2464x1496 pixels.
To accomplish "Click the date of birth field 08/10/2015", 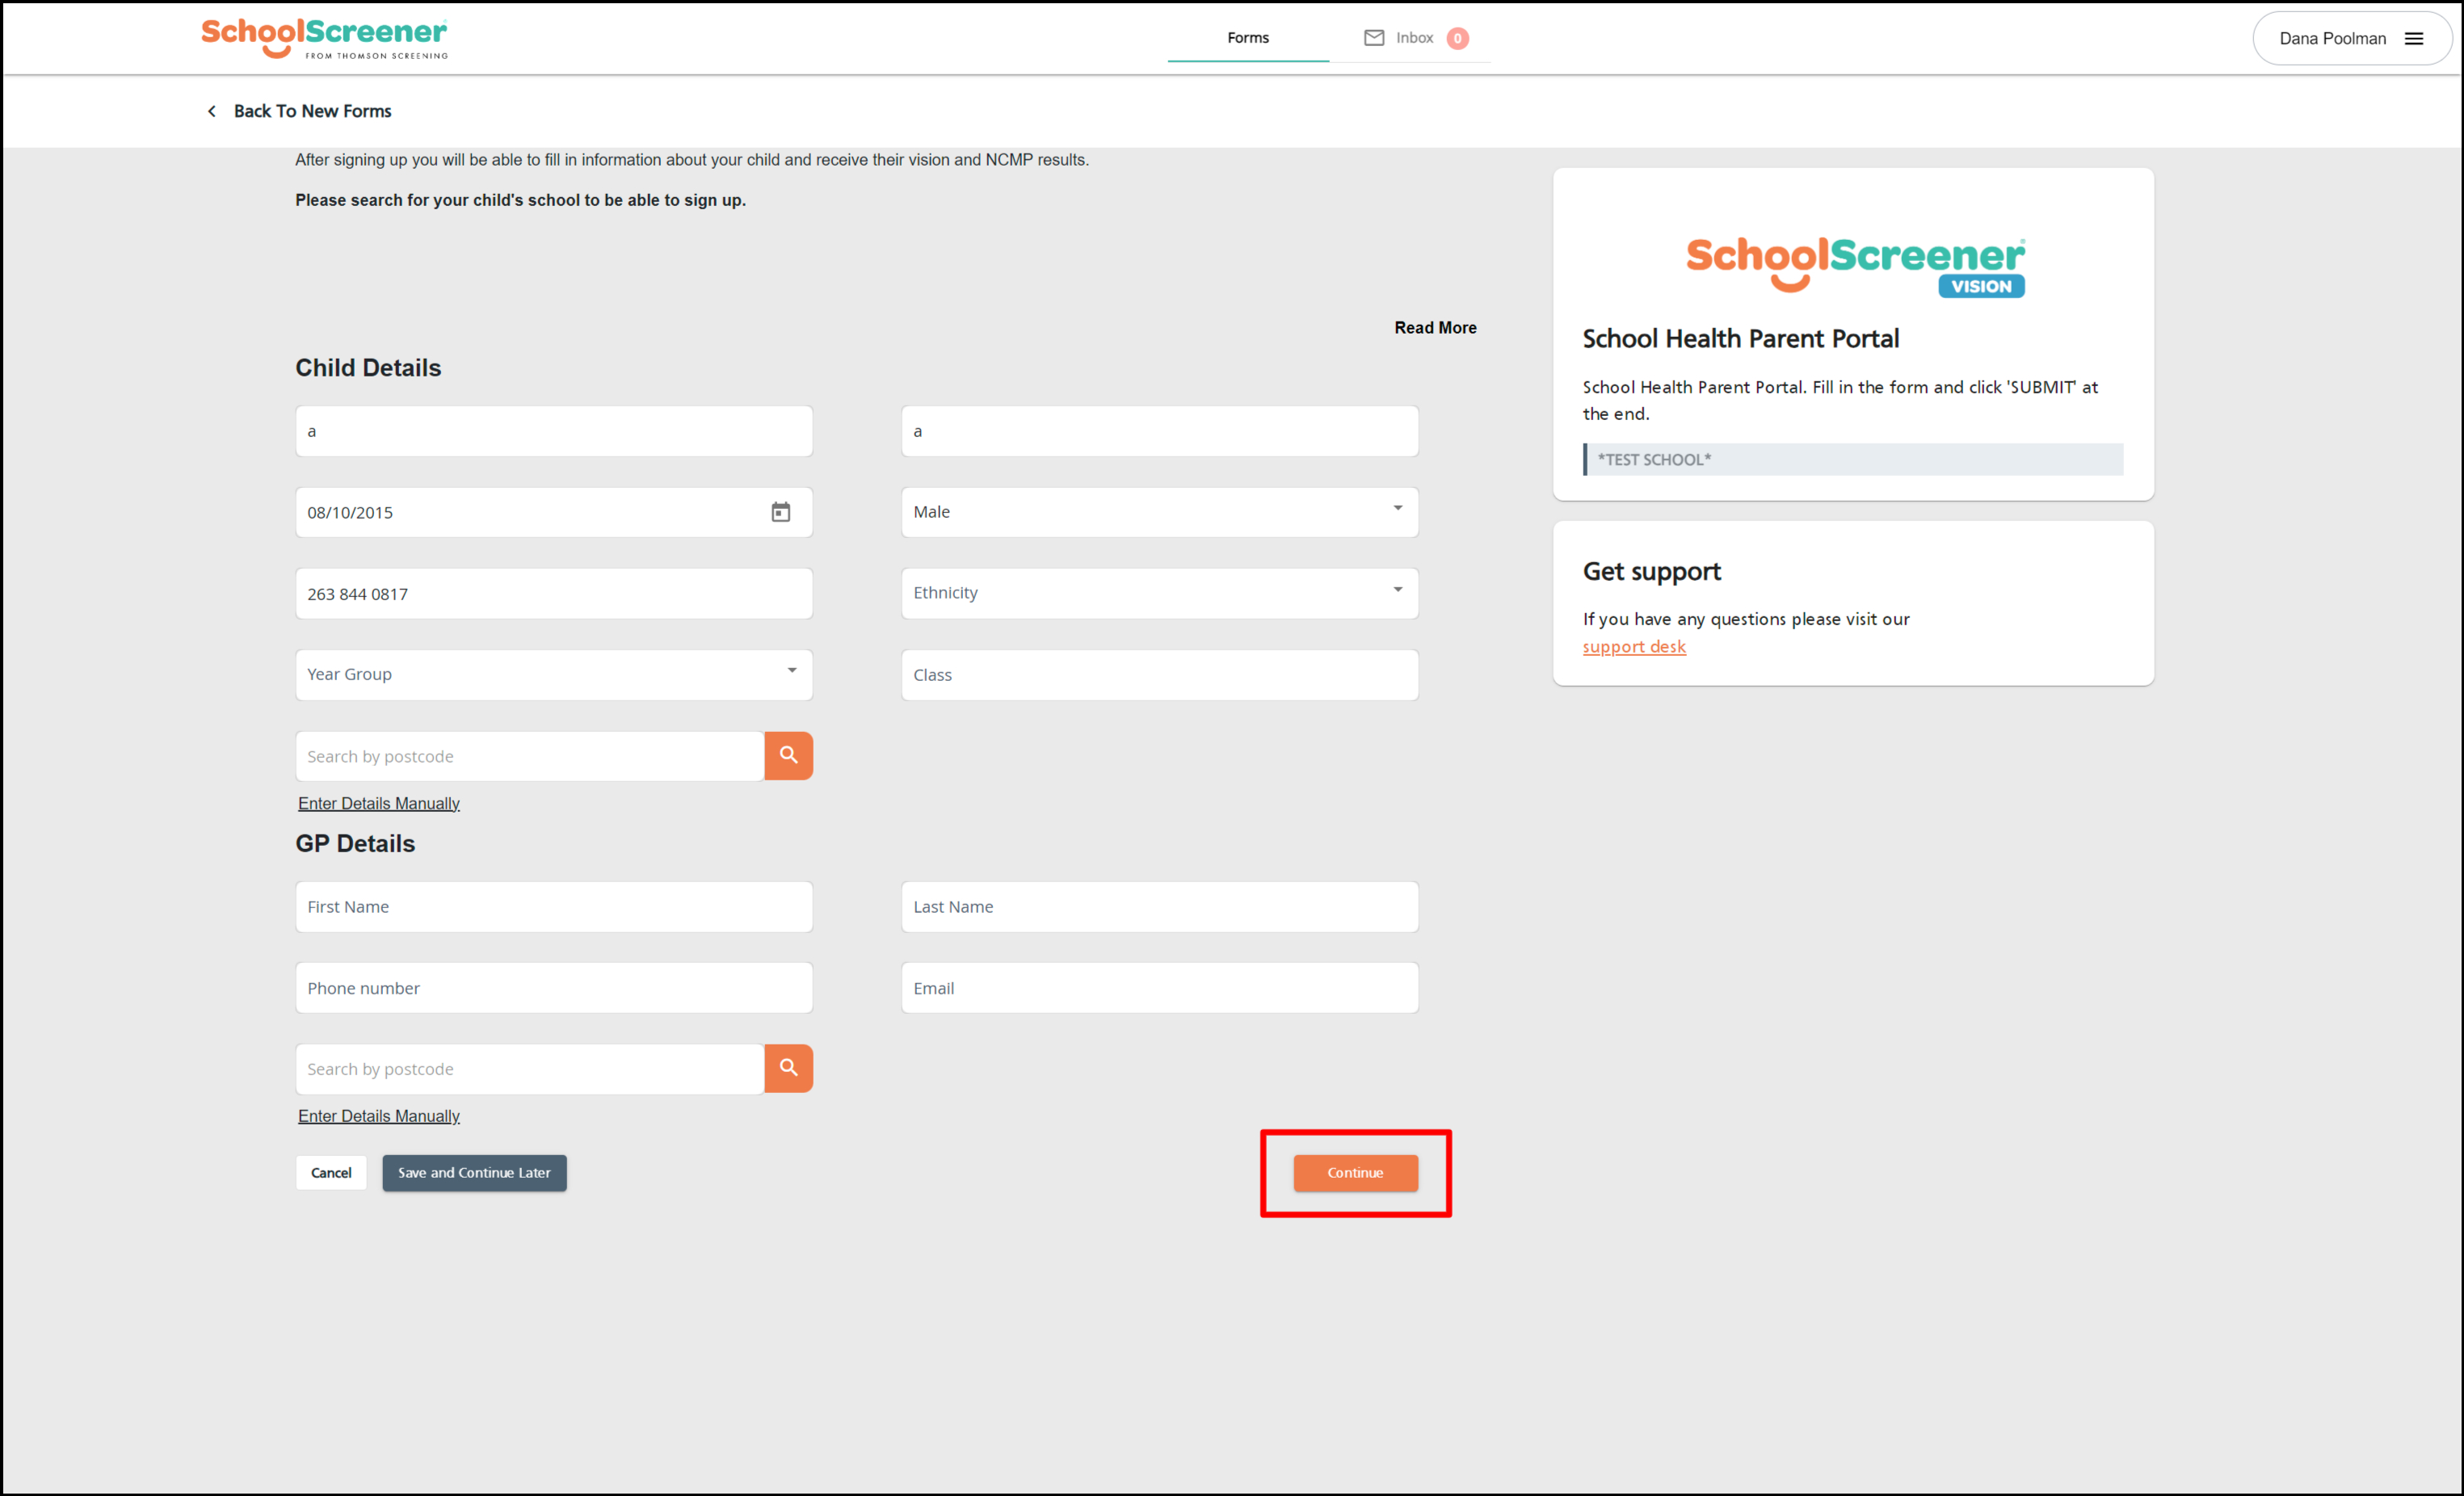I will 554,512.
